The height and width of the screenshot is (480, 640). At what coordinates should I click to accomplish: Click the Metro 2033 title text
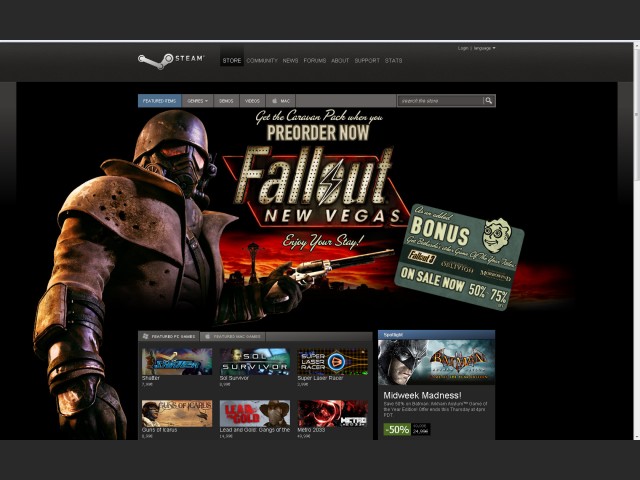point(311,430)
